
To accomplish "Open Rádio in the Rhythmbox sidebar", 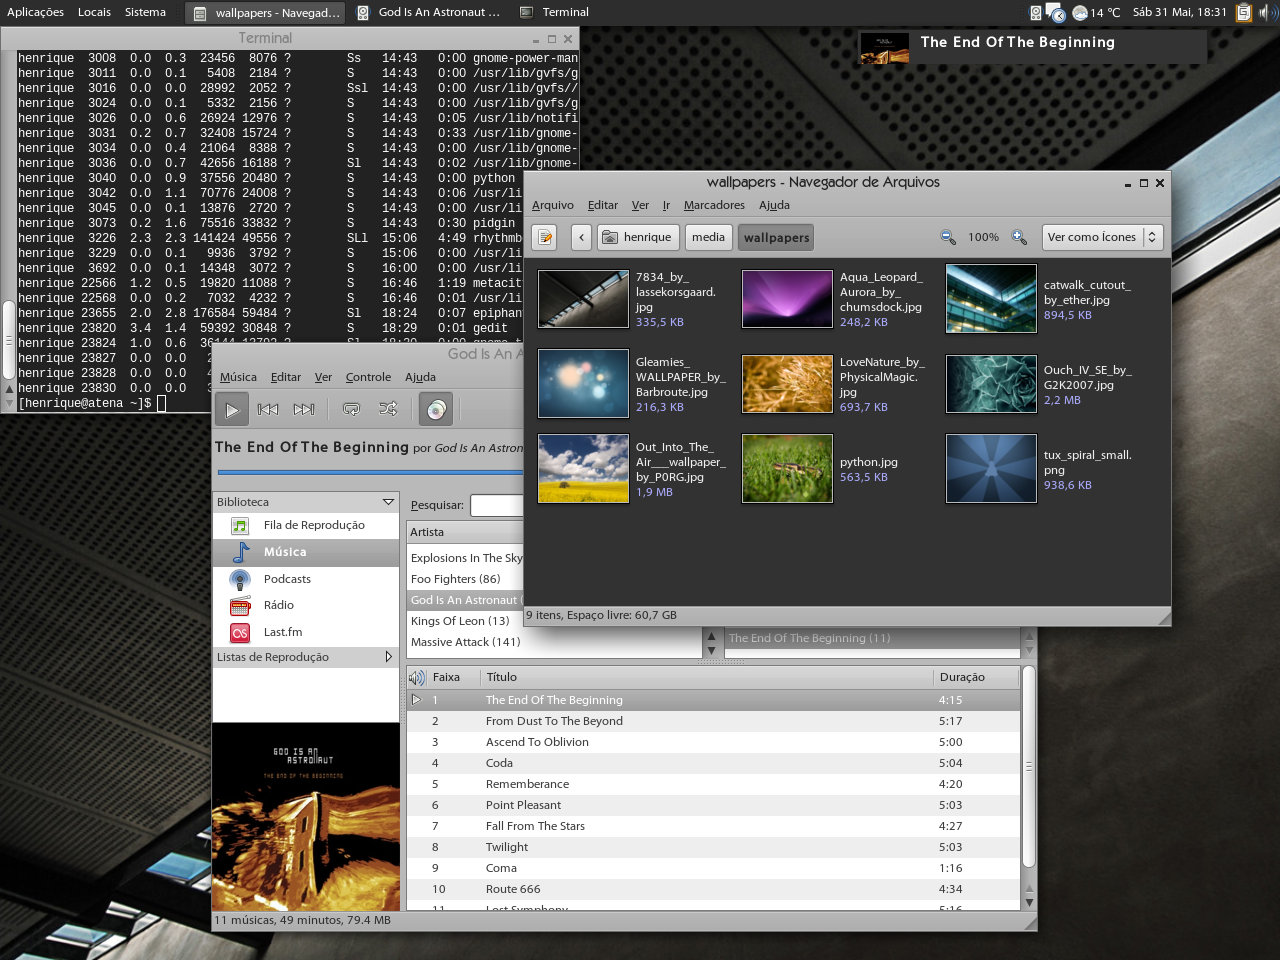I will point(306,605).
